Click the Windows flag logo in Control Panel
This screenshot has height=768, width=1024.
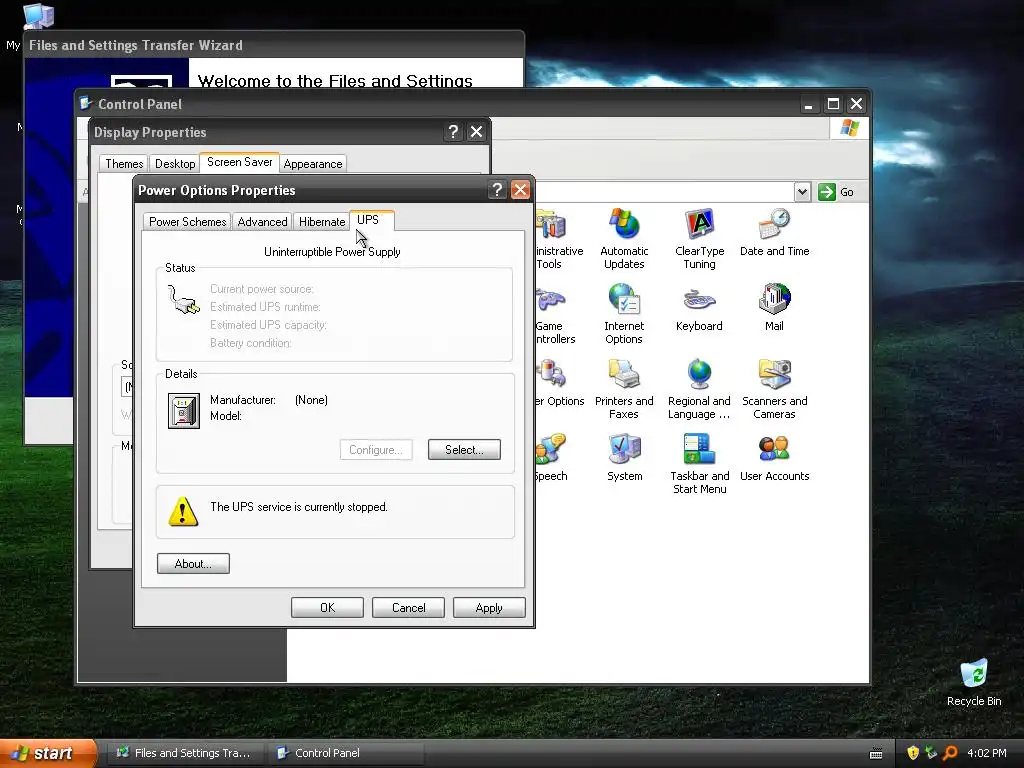[x=850, y=128]
